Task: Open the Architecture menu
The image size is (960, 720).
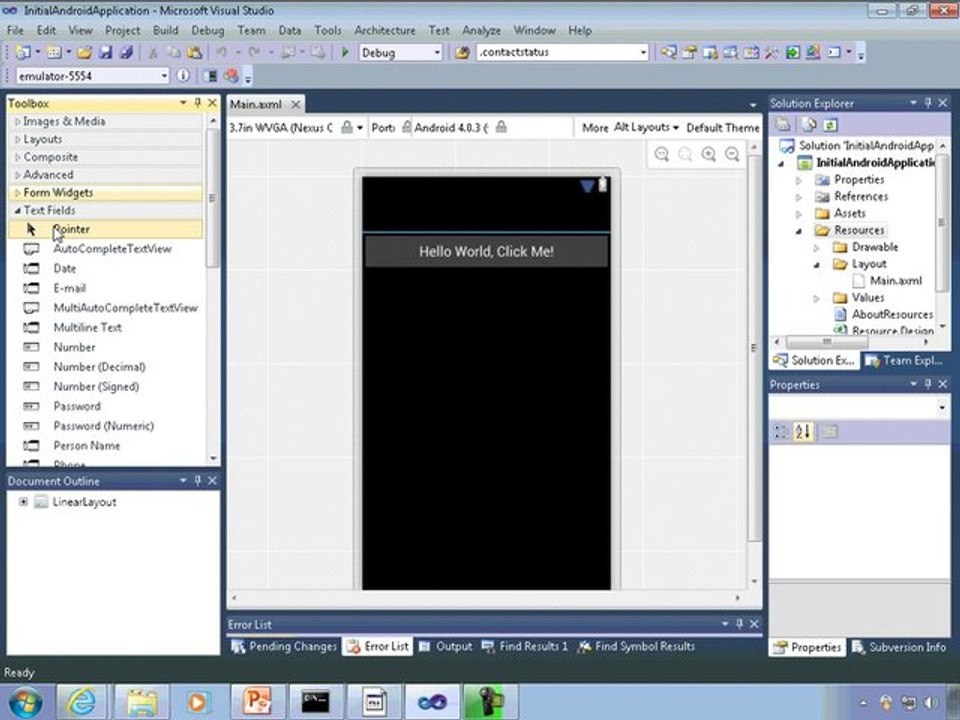Action: pyautogui.click(x=384, y=30)
